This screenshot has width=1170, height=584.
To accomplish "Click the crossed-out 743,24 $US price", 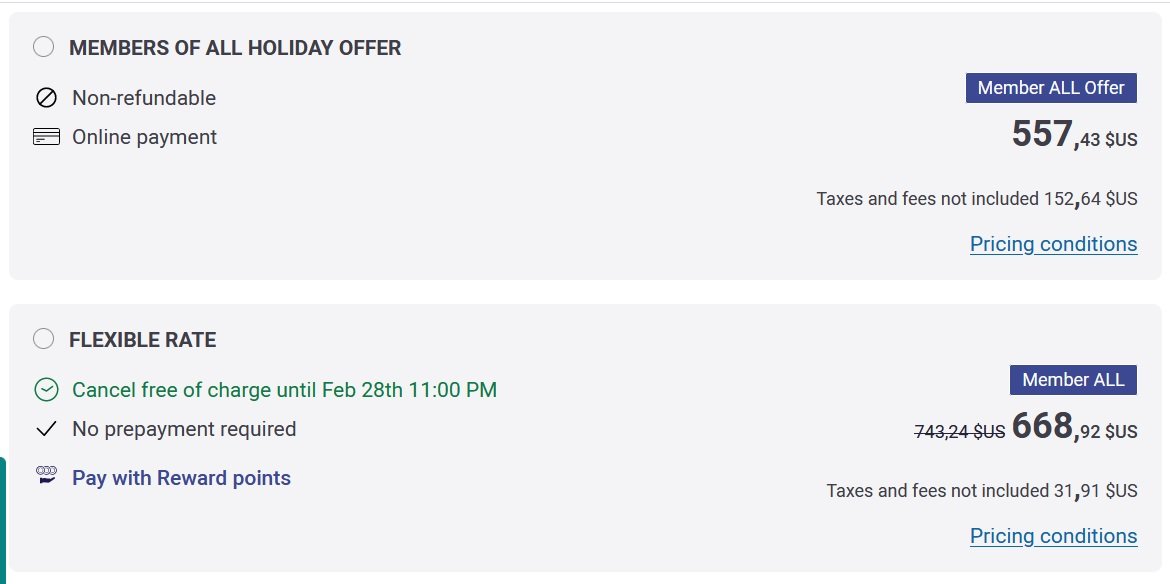I will pyautogui.click(x=960, y=431).
